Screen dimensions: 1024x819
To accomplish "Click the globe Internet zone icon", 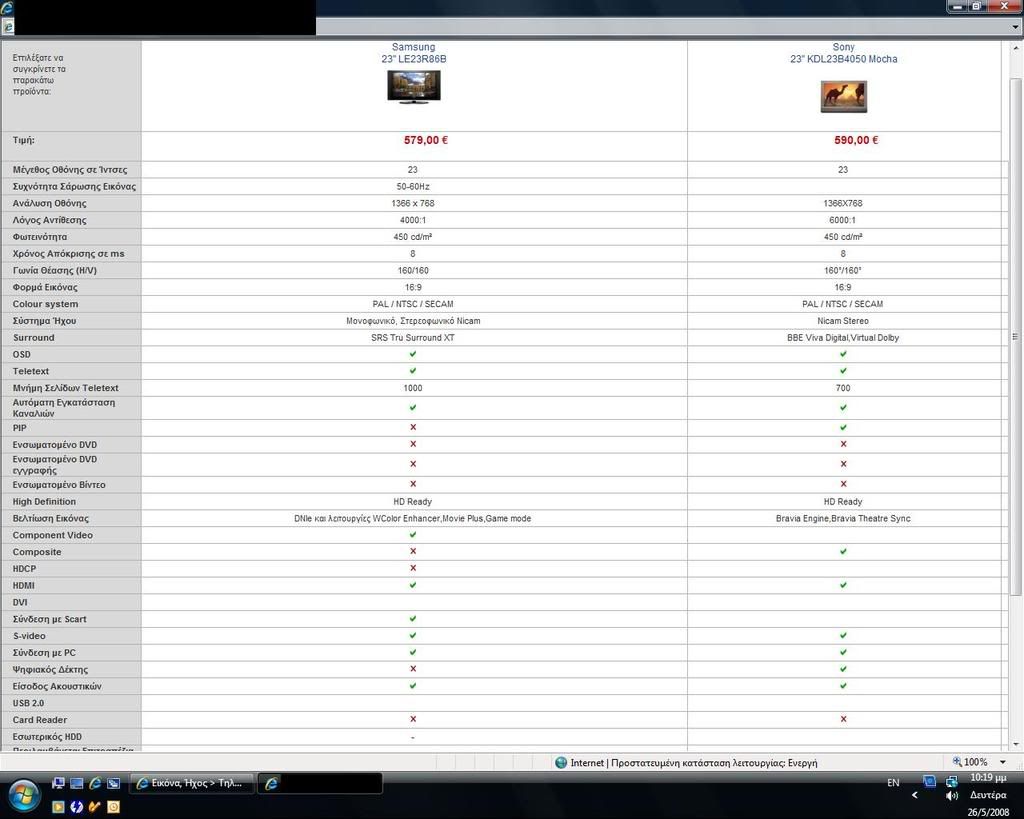I will (x=560, y=762).
